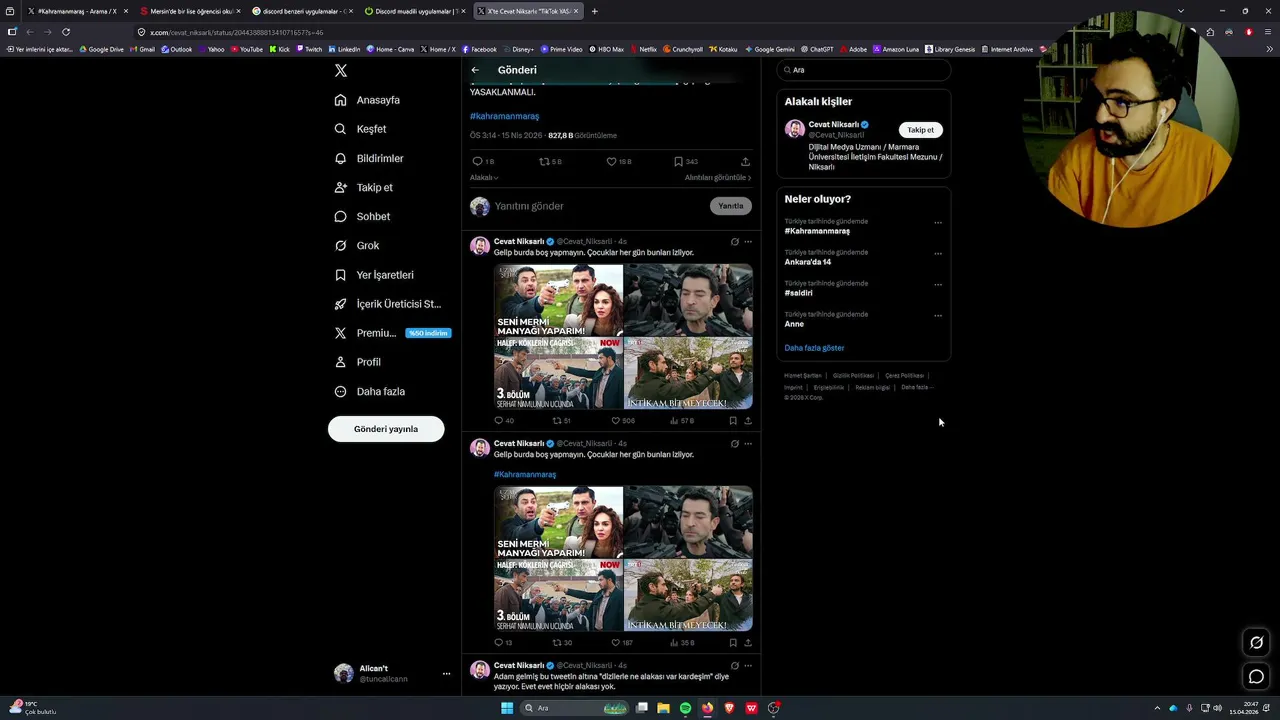The width and height of the screenshot is (1280, 720).
Task: View stats icon showing 57 B
Action: (x=674, y=421)
